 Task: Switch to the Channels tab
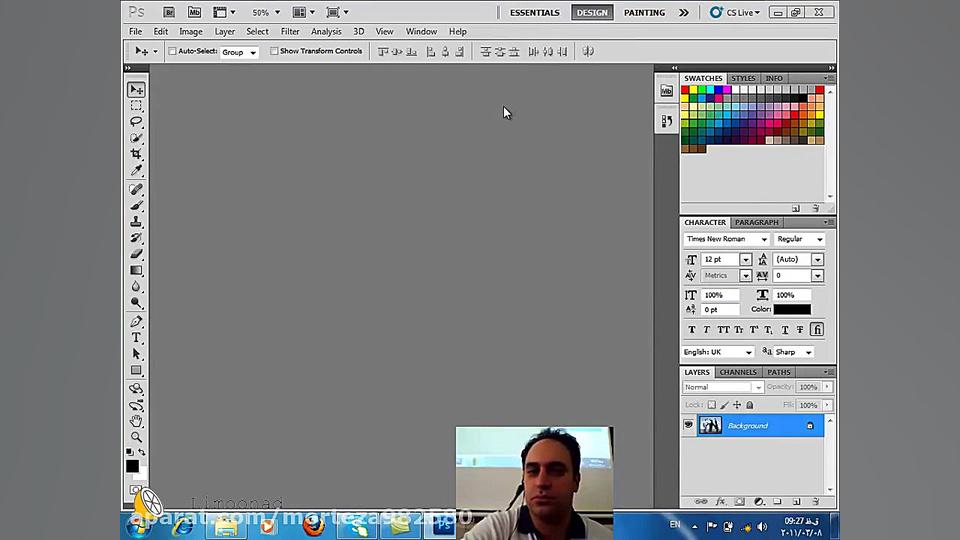[x=738, y=372]
